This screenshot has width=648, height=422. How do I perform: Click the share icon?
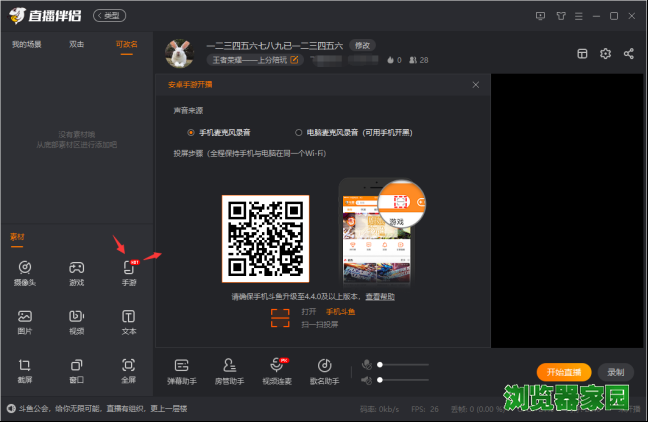(x=629, y=54)
